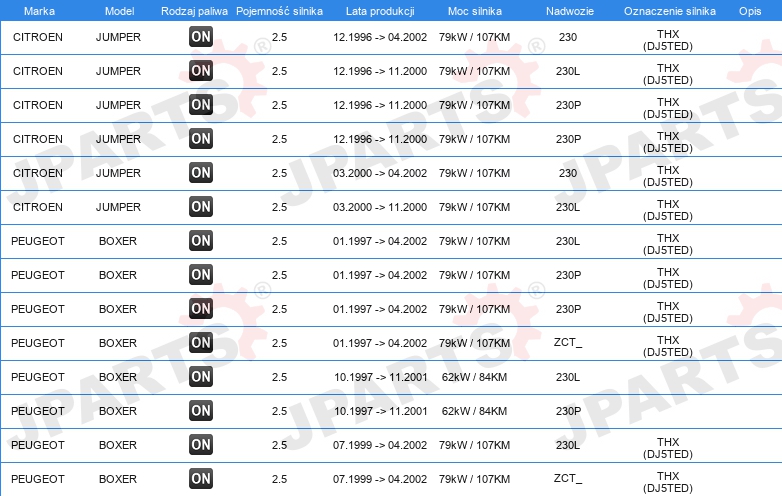This screenshot has height=496, width=782.
Task: Click the Marka column header
Action: tap(39, 11)
